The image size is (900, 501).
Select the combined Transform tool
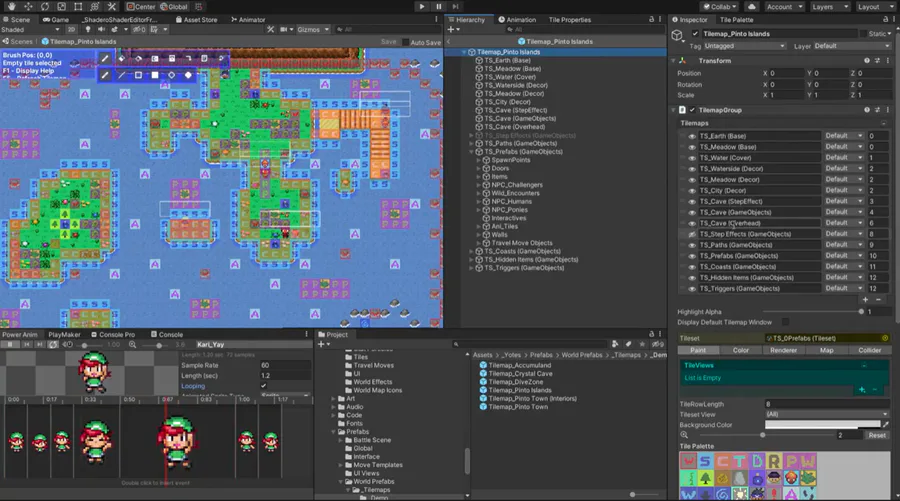pos(95,6)
